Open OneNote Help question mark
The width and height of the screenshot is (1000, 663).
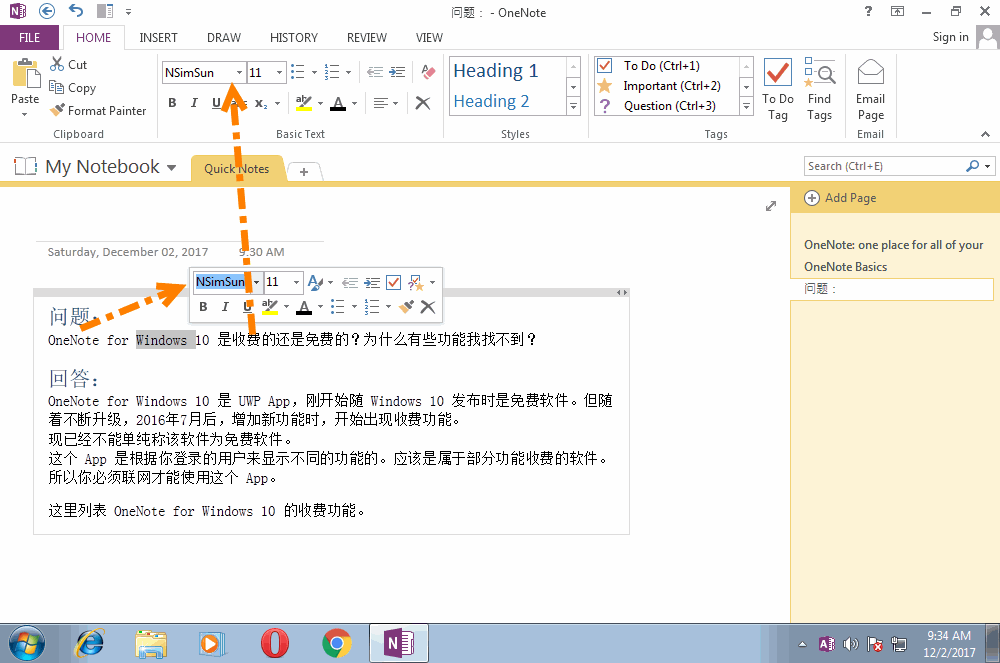coord(868,11)
